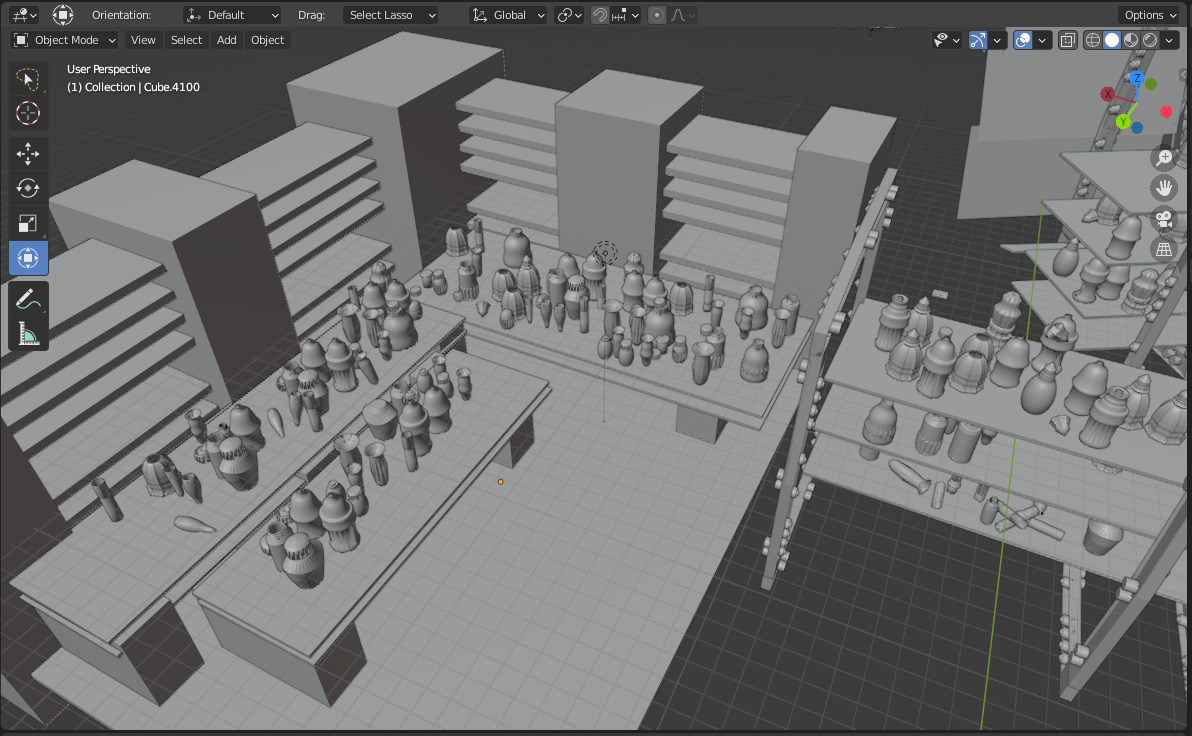
Task: Click '(1) Collection | Cube.4100' text
Action: (x=133, y=87)
